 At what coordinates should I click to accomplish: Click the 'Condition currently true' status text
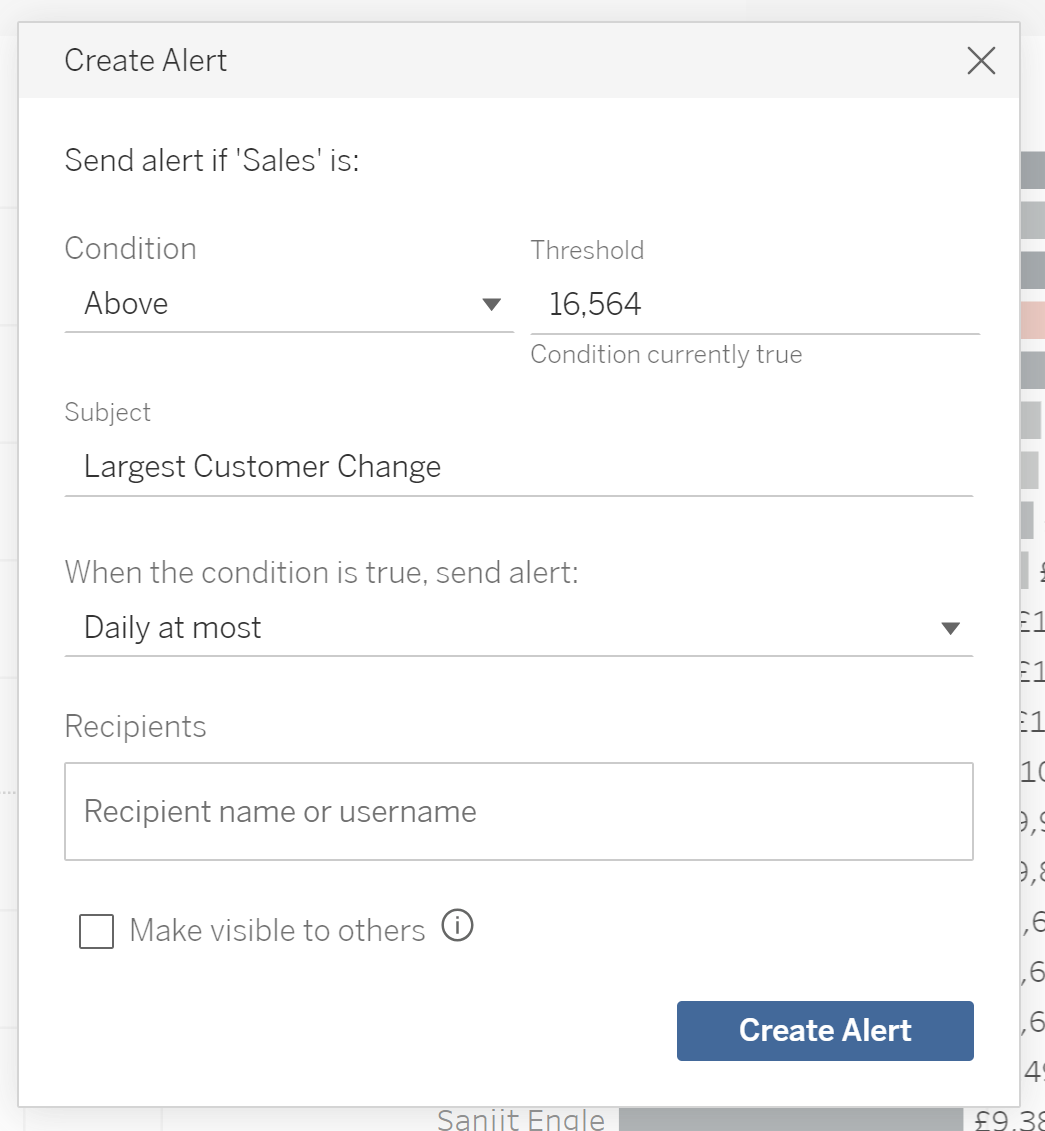[666, 355]
